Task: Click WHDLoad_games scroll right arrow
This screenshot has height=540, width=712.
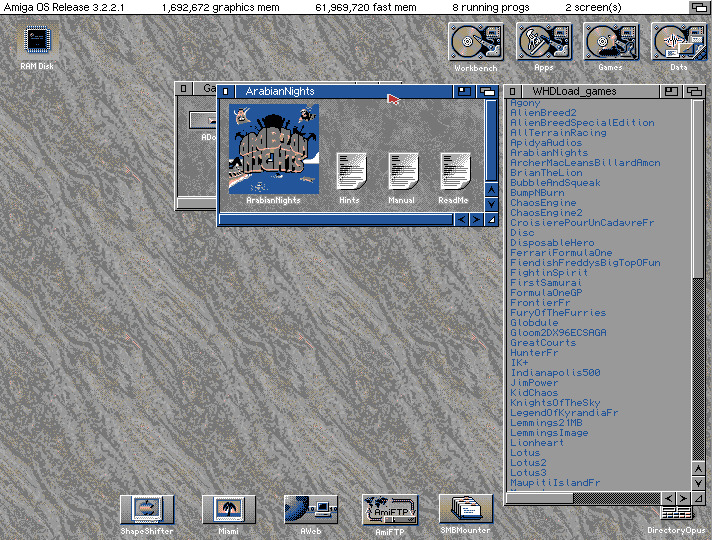Action: [683, 498]
